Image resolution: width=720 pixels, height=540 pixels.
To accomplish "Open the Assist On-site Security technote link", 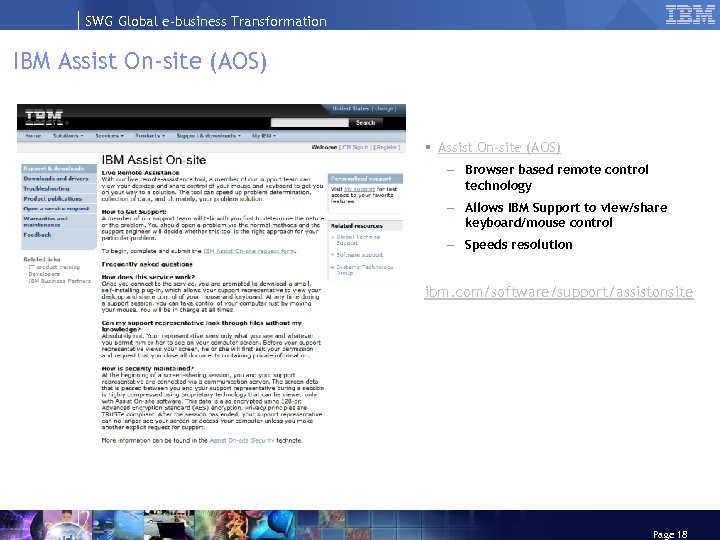I will coord(242,440).
